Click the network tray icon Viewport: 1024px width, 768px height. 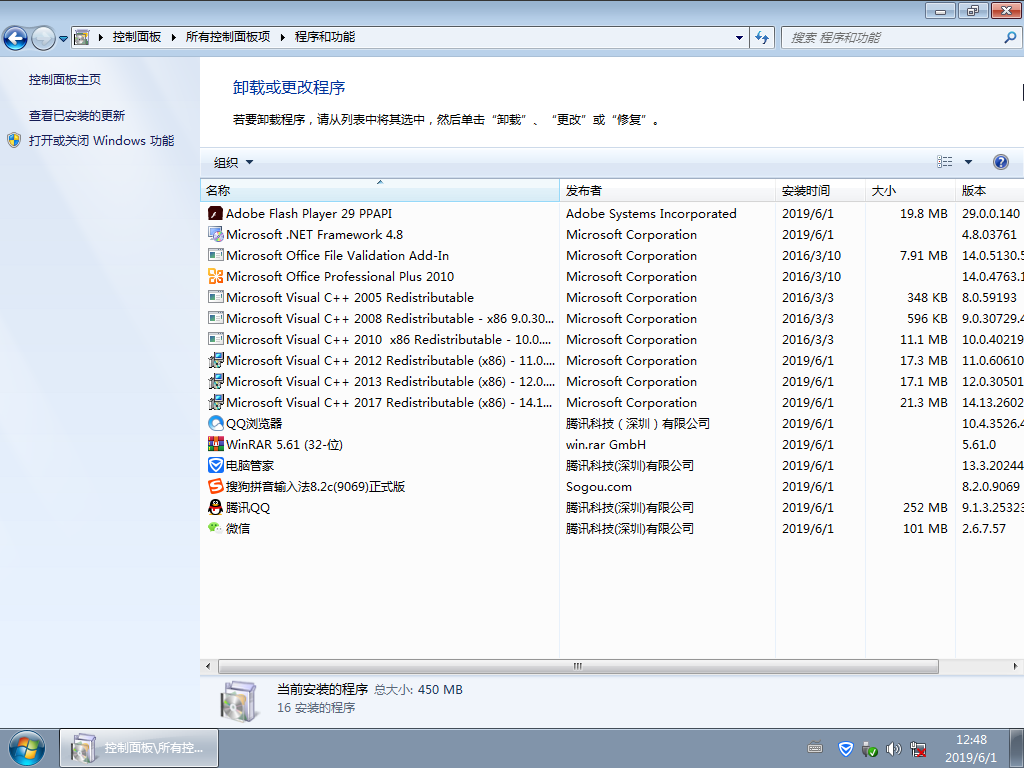coord(918,749)
